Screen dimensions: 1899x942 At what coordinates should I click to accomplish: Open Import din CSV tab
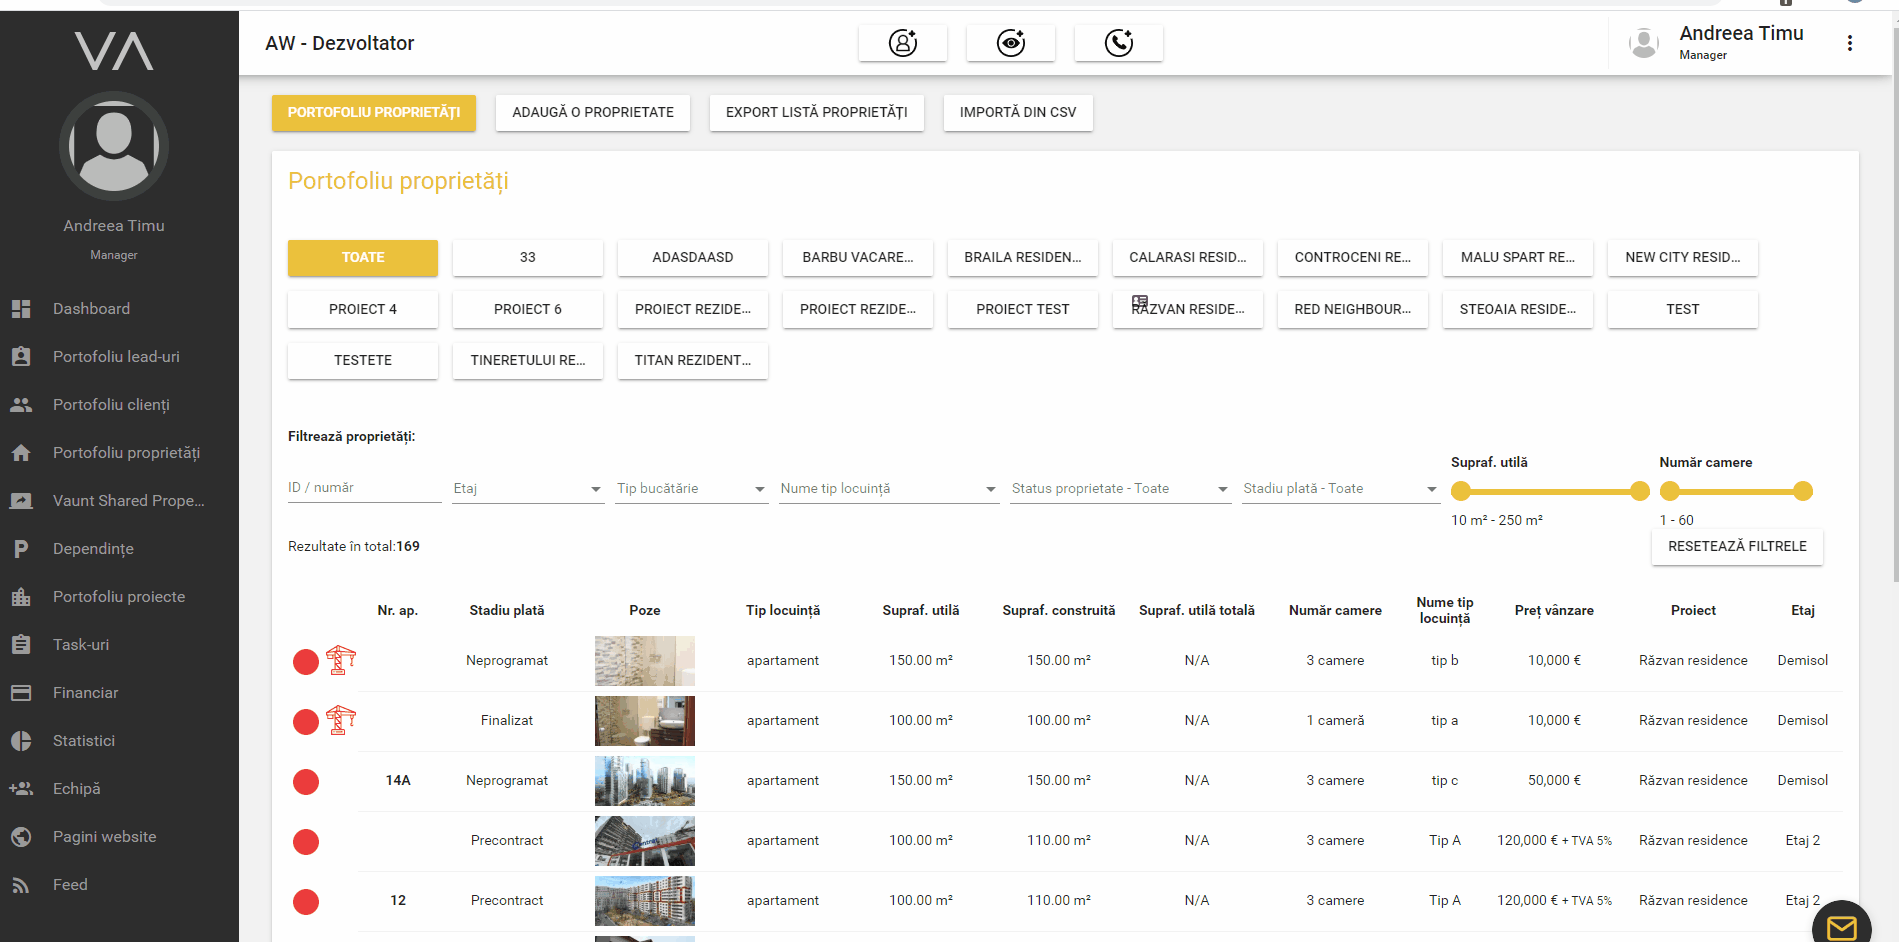point(1017,113)
